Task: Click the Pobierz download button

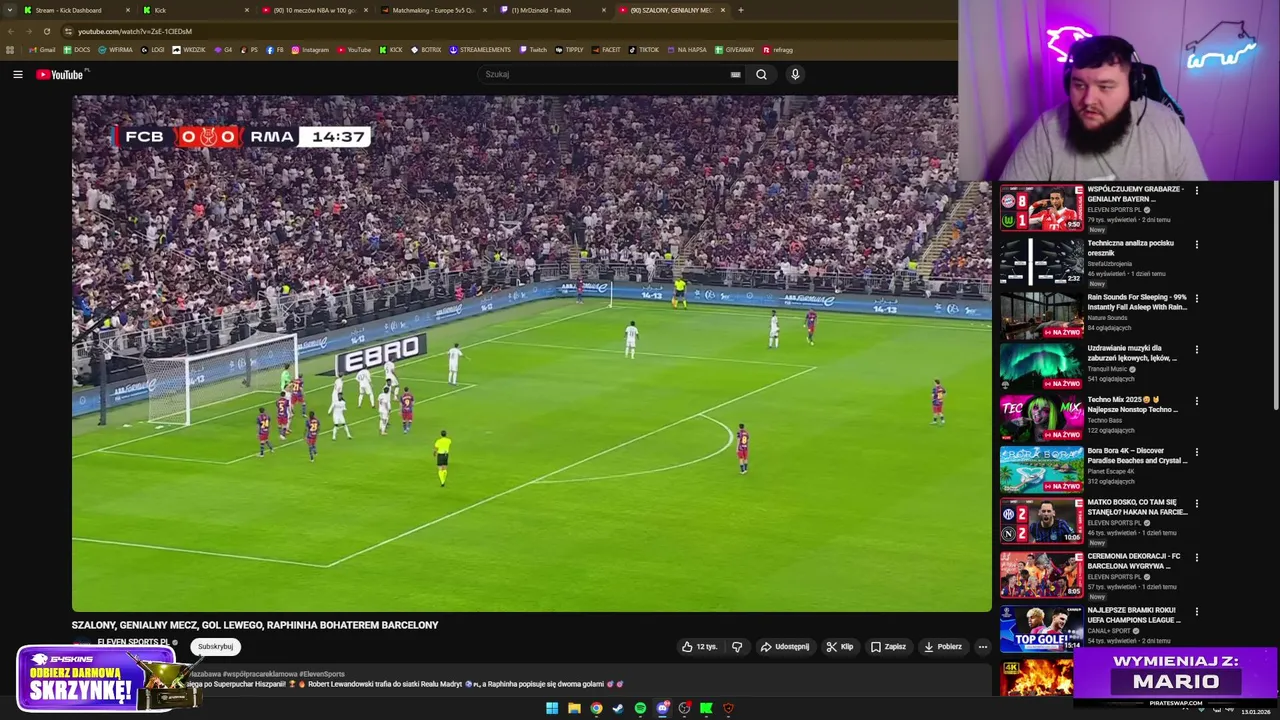Action: 942,647
